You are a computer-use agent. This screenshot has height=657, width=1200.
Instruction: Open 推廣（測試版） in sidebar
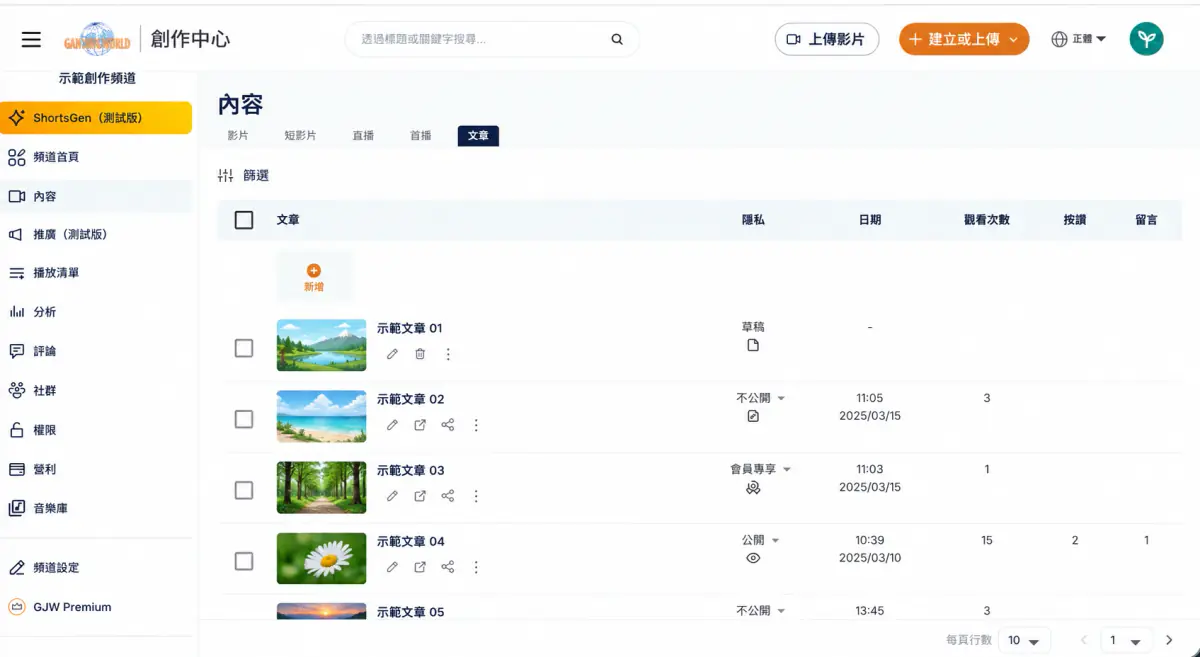(x=96, y=234)
